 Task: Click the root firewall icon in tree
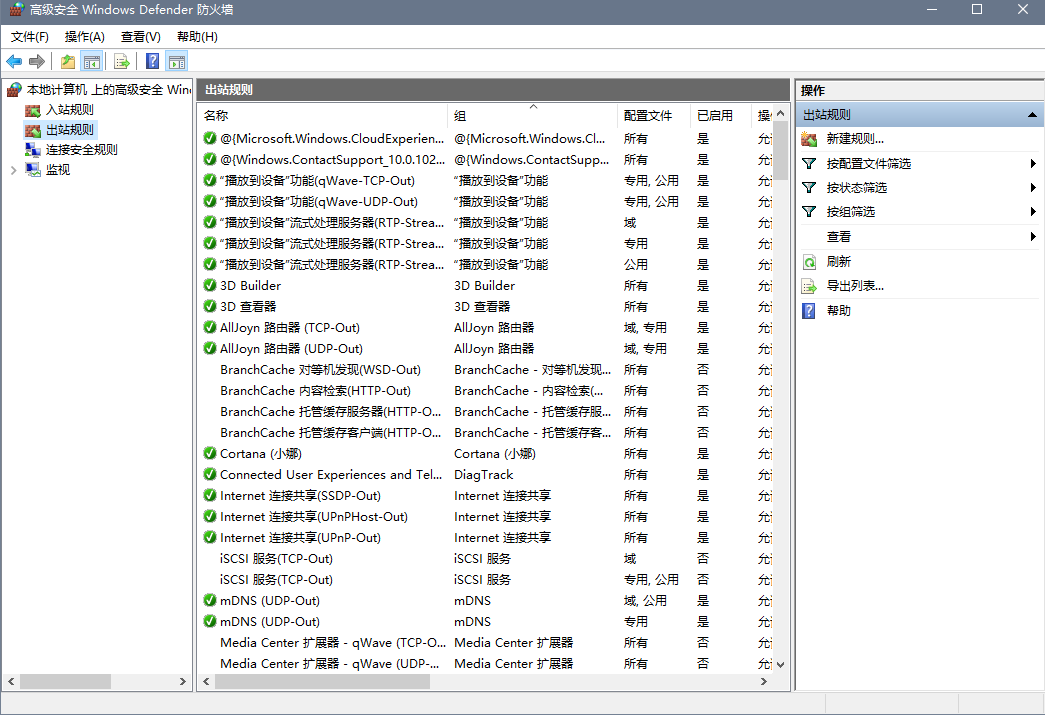point(14,89)
